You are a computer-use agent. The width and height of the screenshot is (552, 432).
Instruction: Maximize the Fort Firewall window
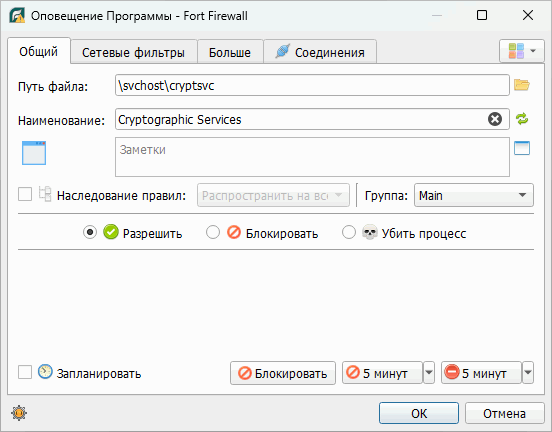(x=482, y=15)
